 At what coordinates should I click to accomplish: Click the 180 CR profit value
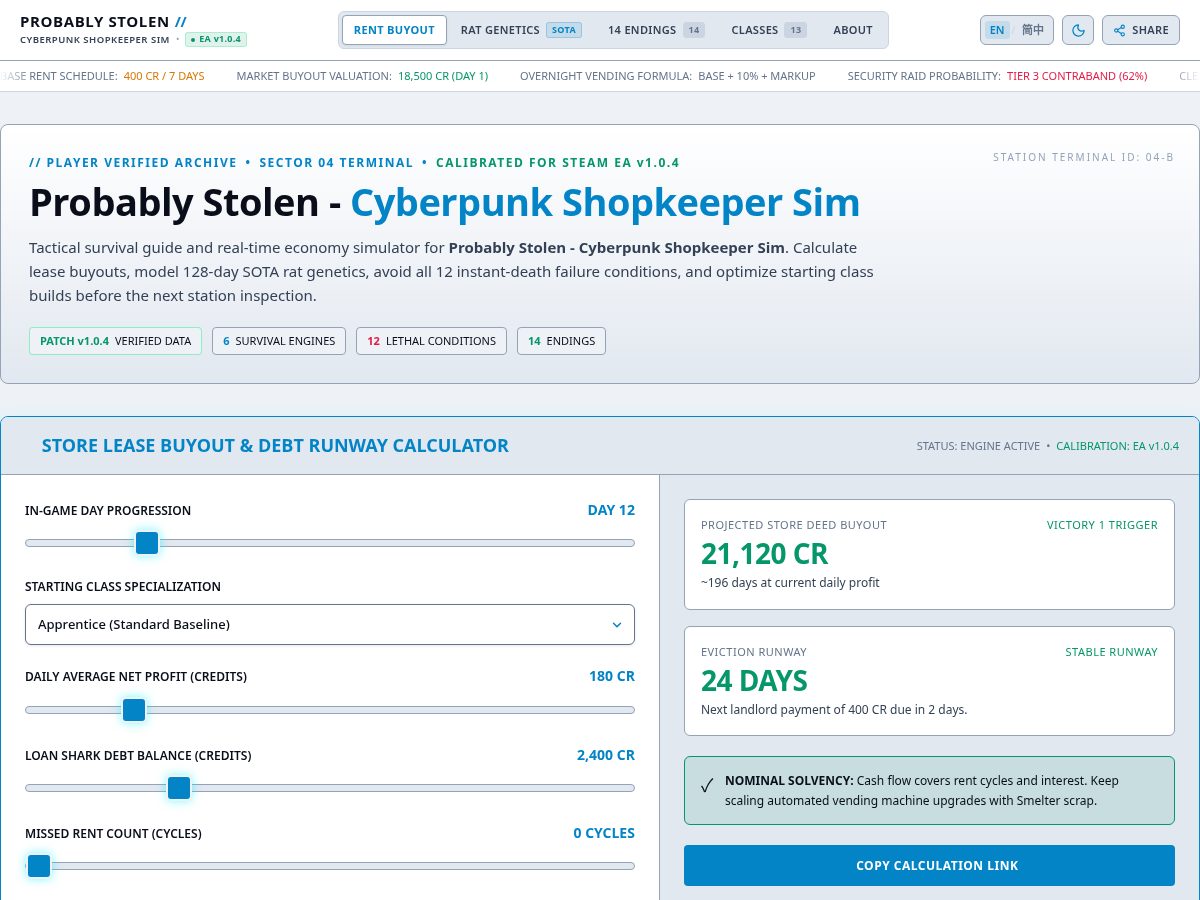[612, 676]
